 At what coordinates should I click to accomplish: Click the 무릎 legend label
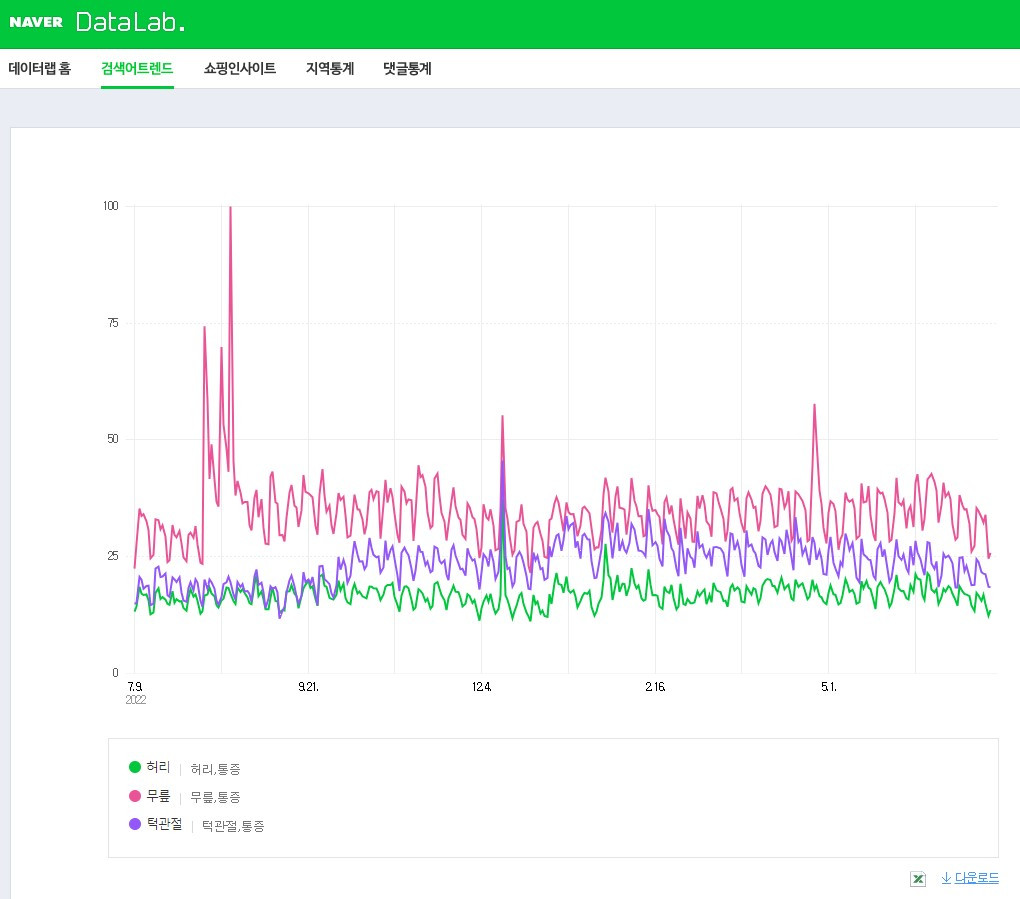158,796
